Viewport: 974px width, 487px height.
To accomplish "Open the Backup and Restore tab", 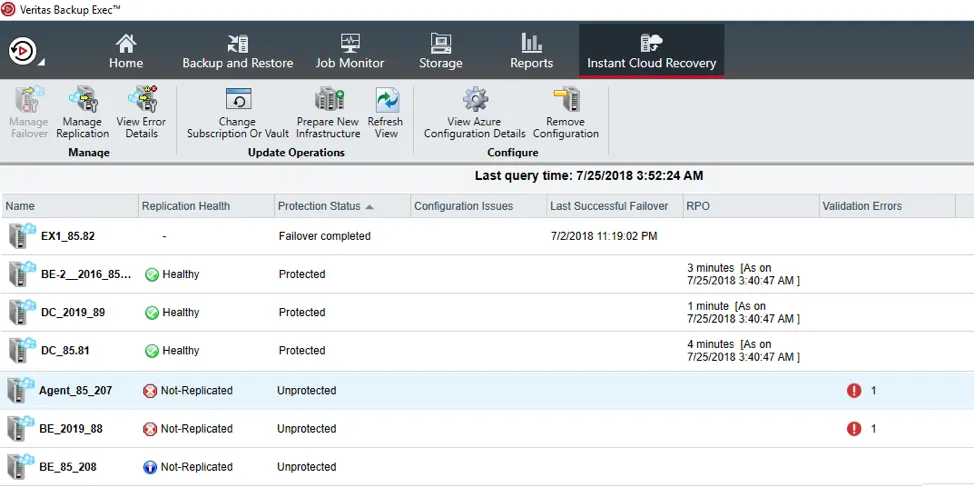I will tap(237, 51).
